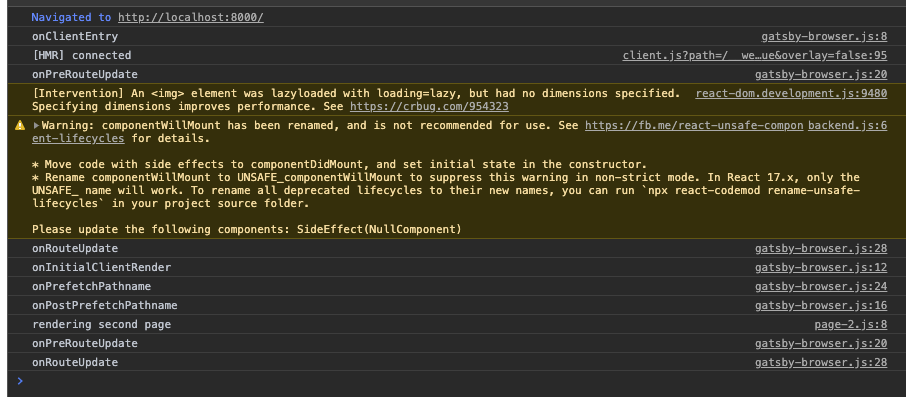Screen dimensions: 906x397
Task: Open gatsby-browser.js:16 for onPostPrefetchPathname
Action: coord(821,305)
